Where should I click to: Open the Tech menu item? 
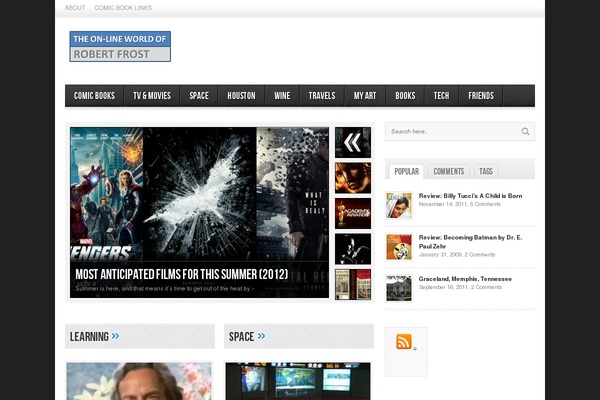442,96
